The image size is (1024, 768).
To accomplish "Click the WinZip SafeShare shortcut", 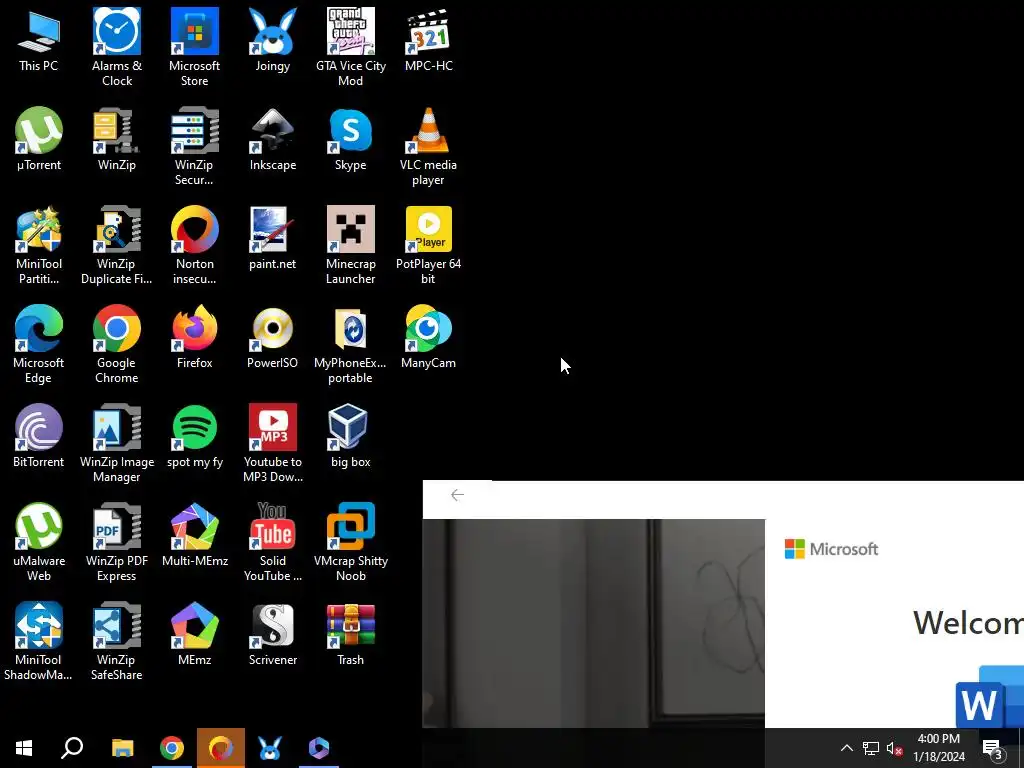I will [x=116, y=641].
